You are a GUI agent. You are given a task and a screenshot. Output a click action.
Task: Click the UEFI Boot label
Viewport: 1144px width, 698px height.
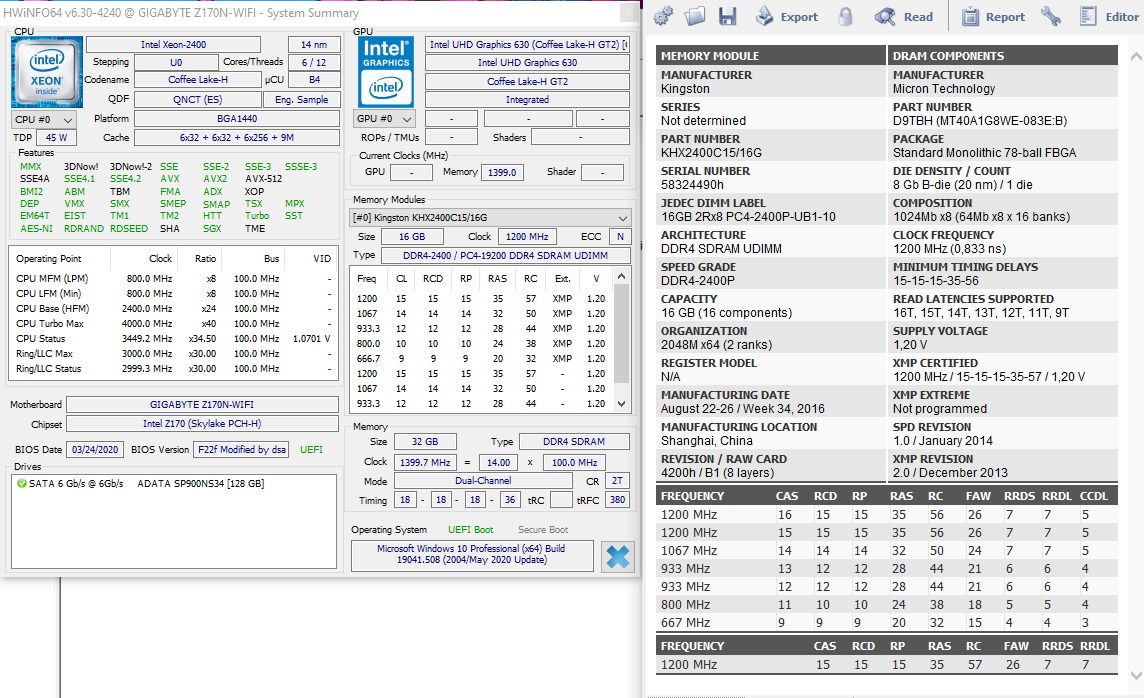click(471, 530)
